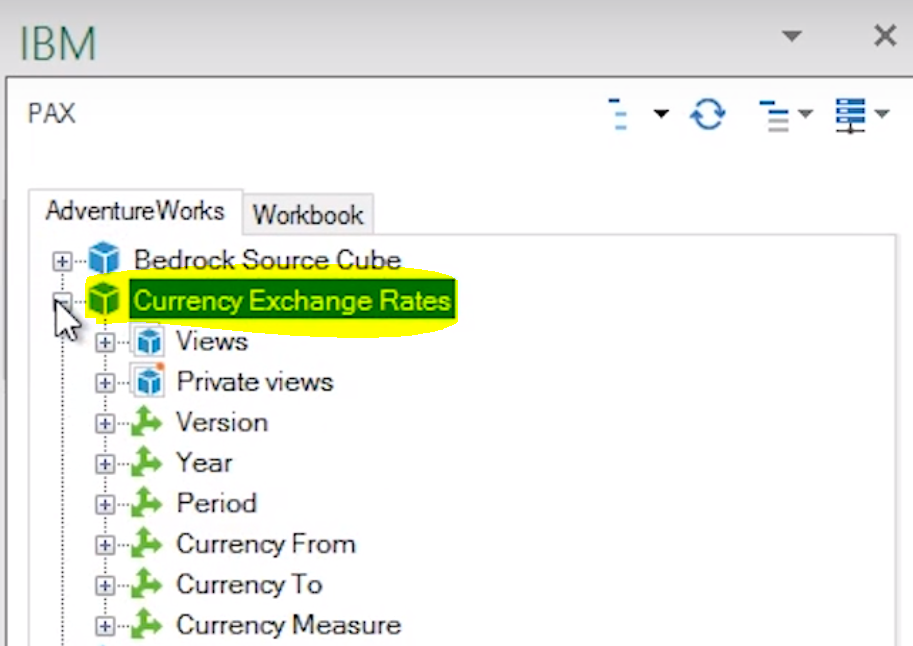Select the Private views label
Screen dimensions: 913x646
pyautogui.click(x=254, y=382)
